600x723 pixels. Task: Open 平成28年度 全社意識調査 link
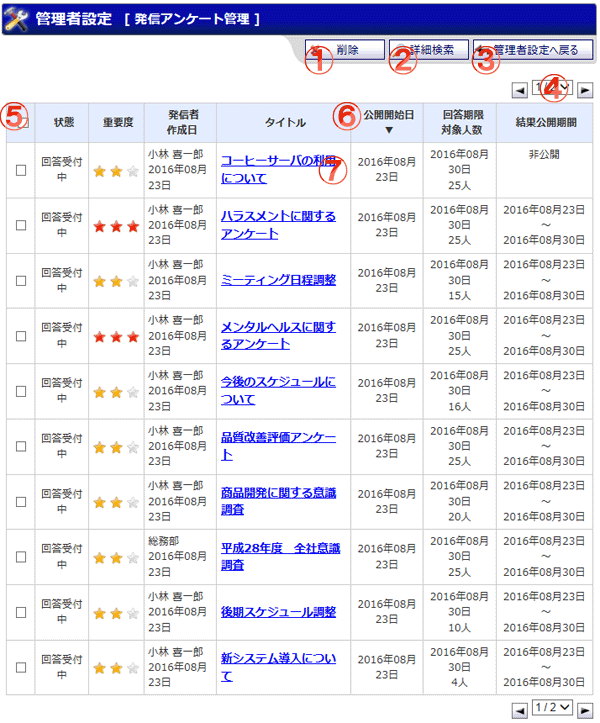(280, 556)
